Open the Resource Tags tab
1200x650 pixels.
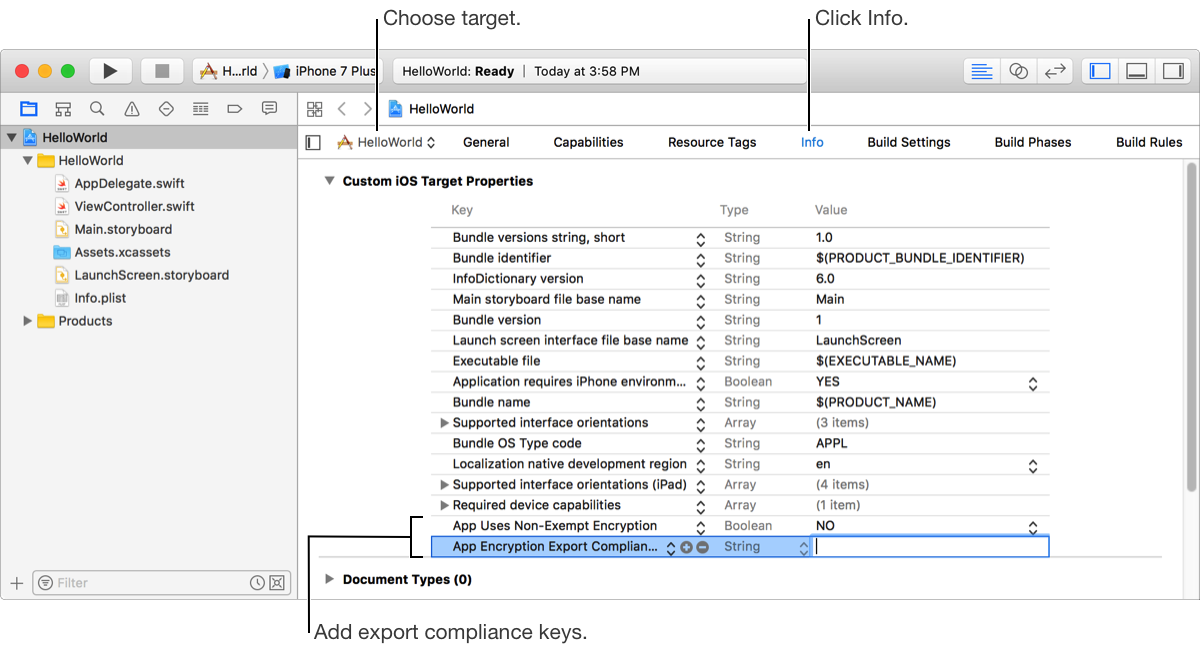click(712, 142)
